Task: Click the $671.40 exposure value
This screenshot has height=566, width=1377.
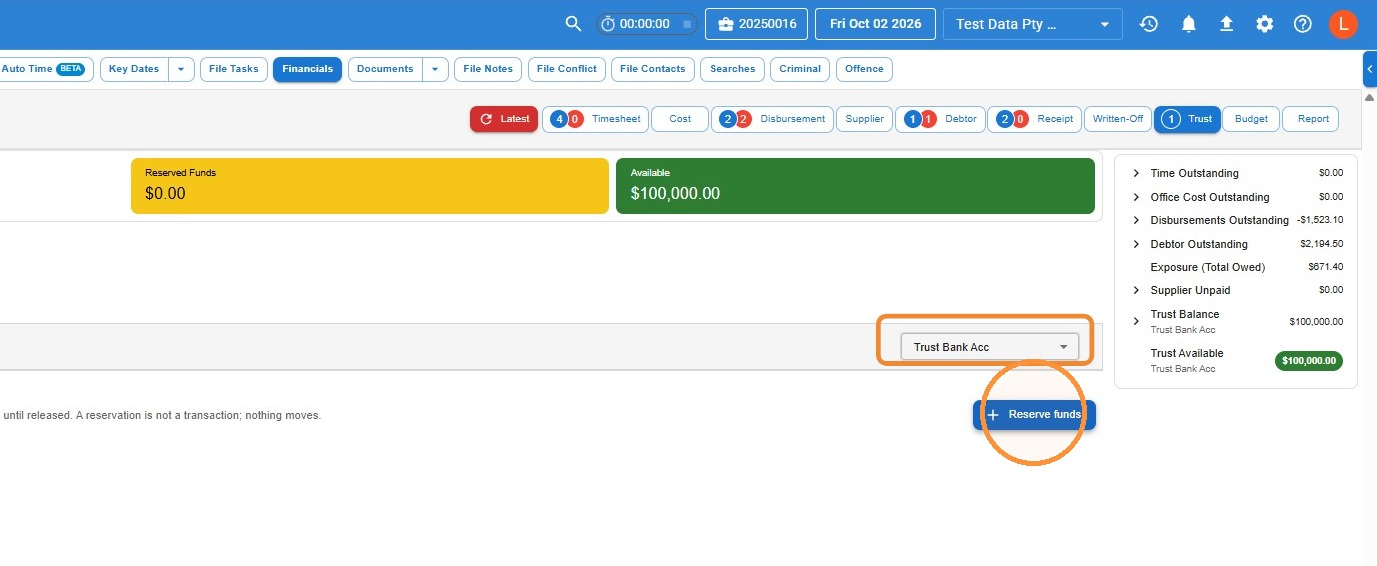Action: pyautogui.click(x=1326, y=267)
